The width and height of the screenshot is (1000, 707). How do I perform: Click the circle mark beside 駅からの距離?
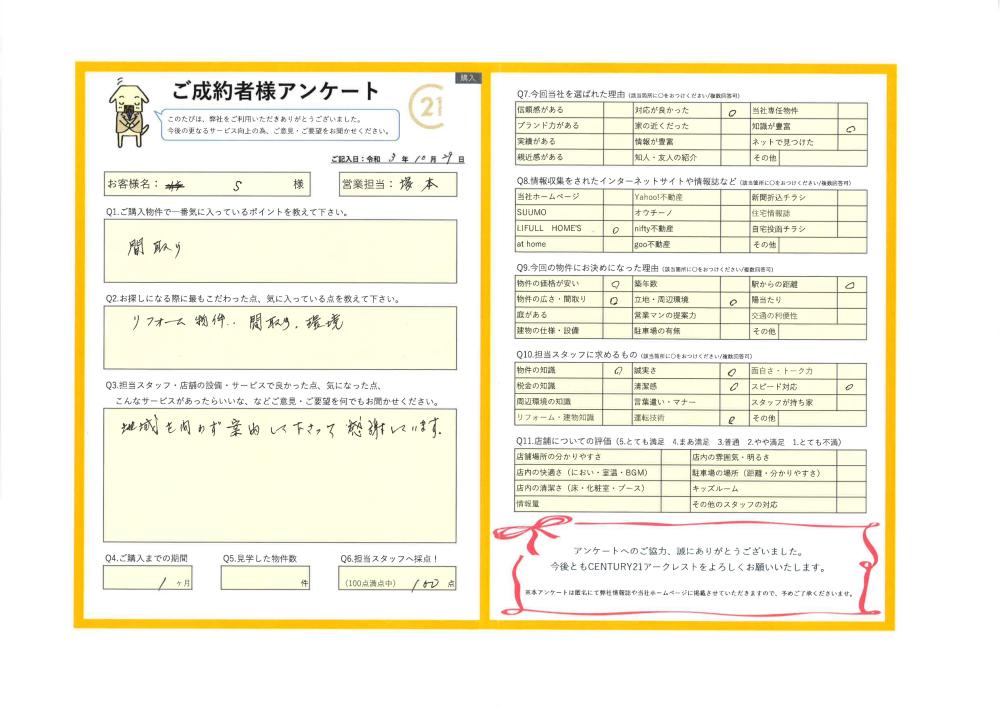(850, 285)
